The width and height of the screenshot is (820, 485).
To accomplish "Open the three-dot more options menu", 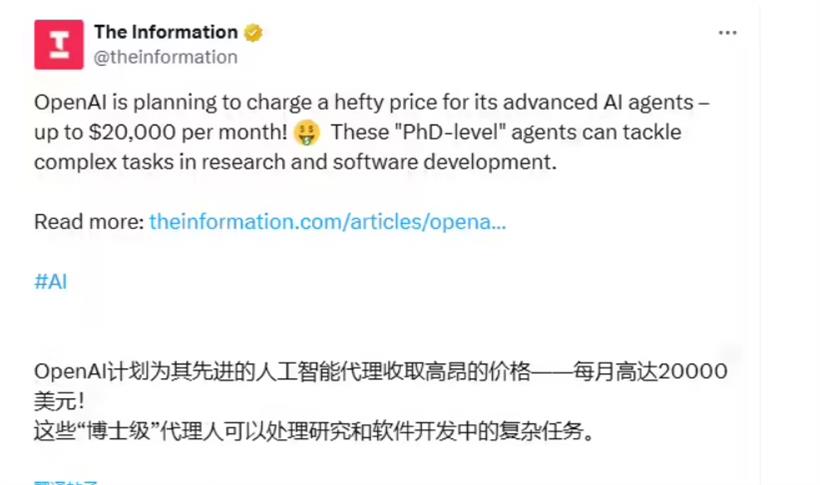I will [727, 33].
